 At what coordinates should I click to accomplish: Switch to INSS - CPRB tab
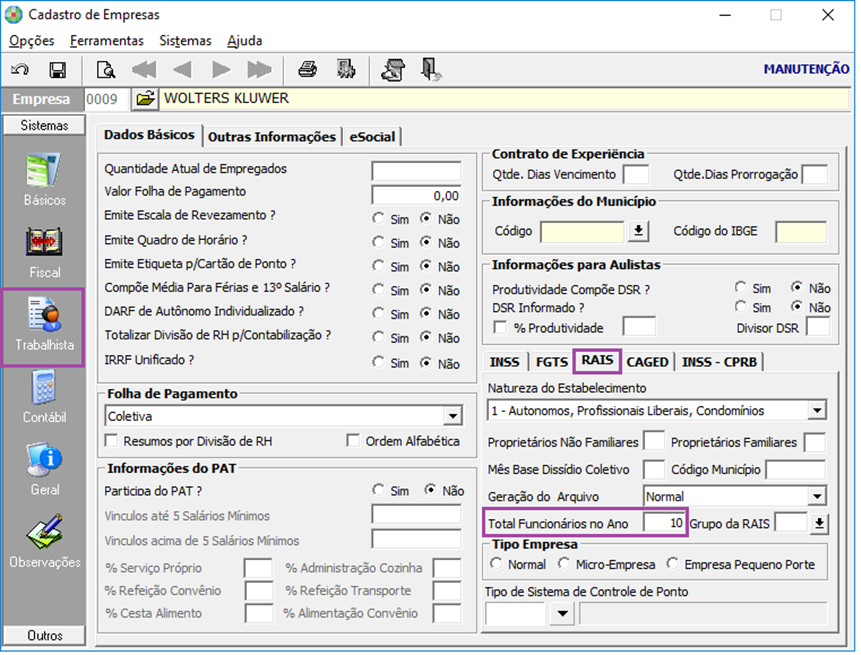[719, 362]
